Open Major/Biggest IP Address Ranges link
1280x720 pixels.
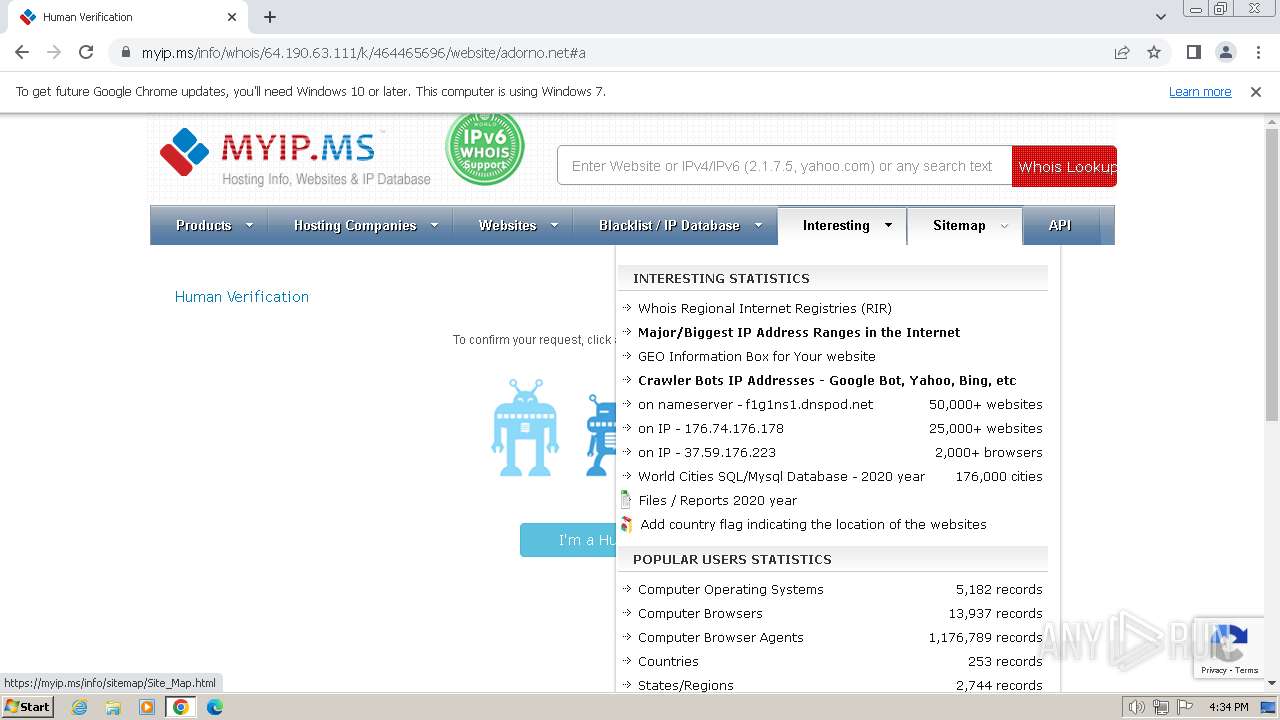coord(799,332)
